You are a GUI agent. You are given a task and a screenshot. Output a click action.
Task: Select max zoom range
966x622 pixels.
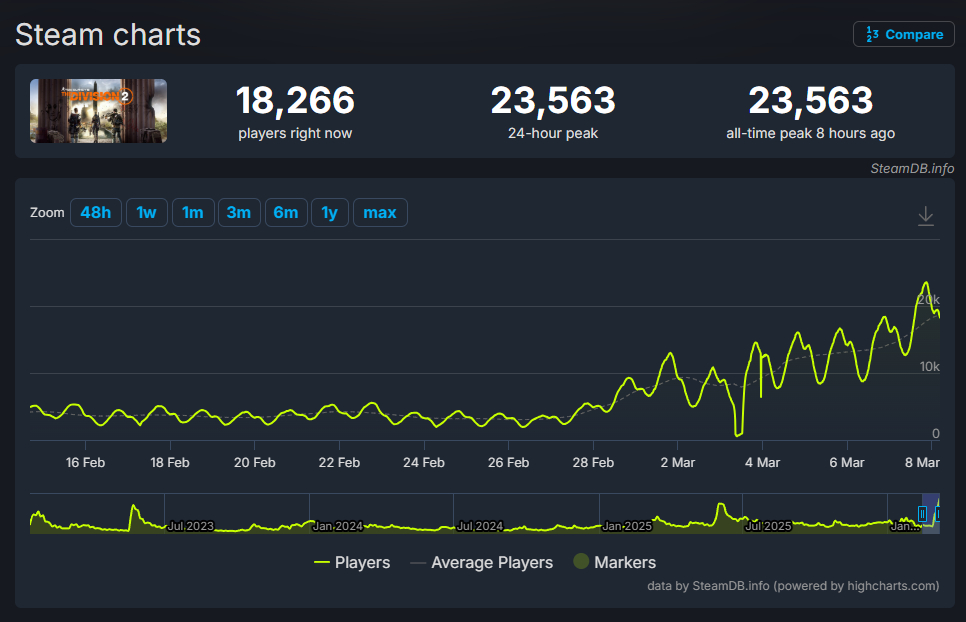pyautogui.click(x=380, y=213)
